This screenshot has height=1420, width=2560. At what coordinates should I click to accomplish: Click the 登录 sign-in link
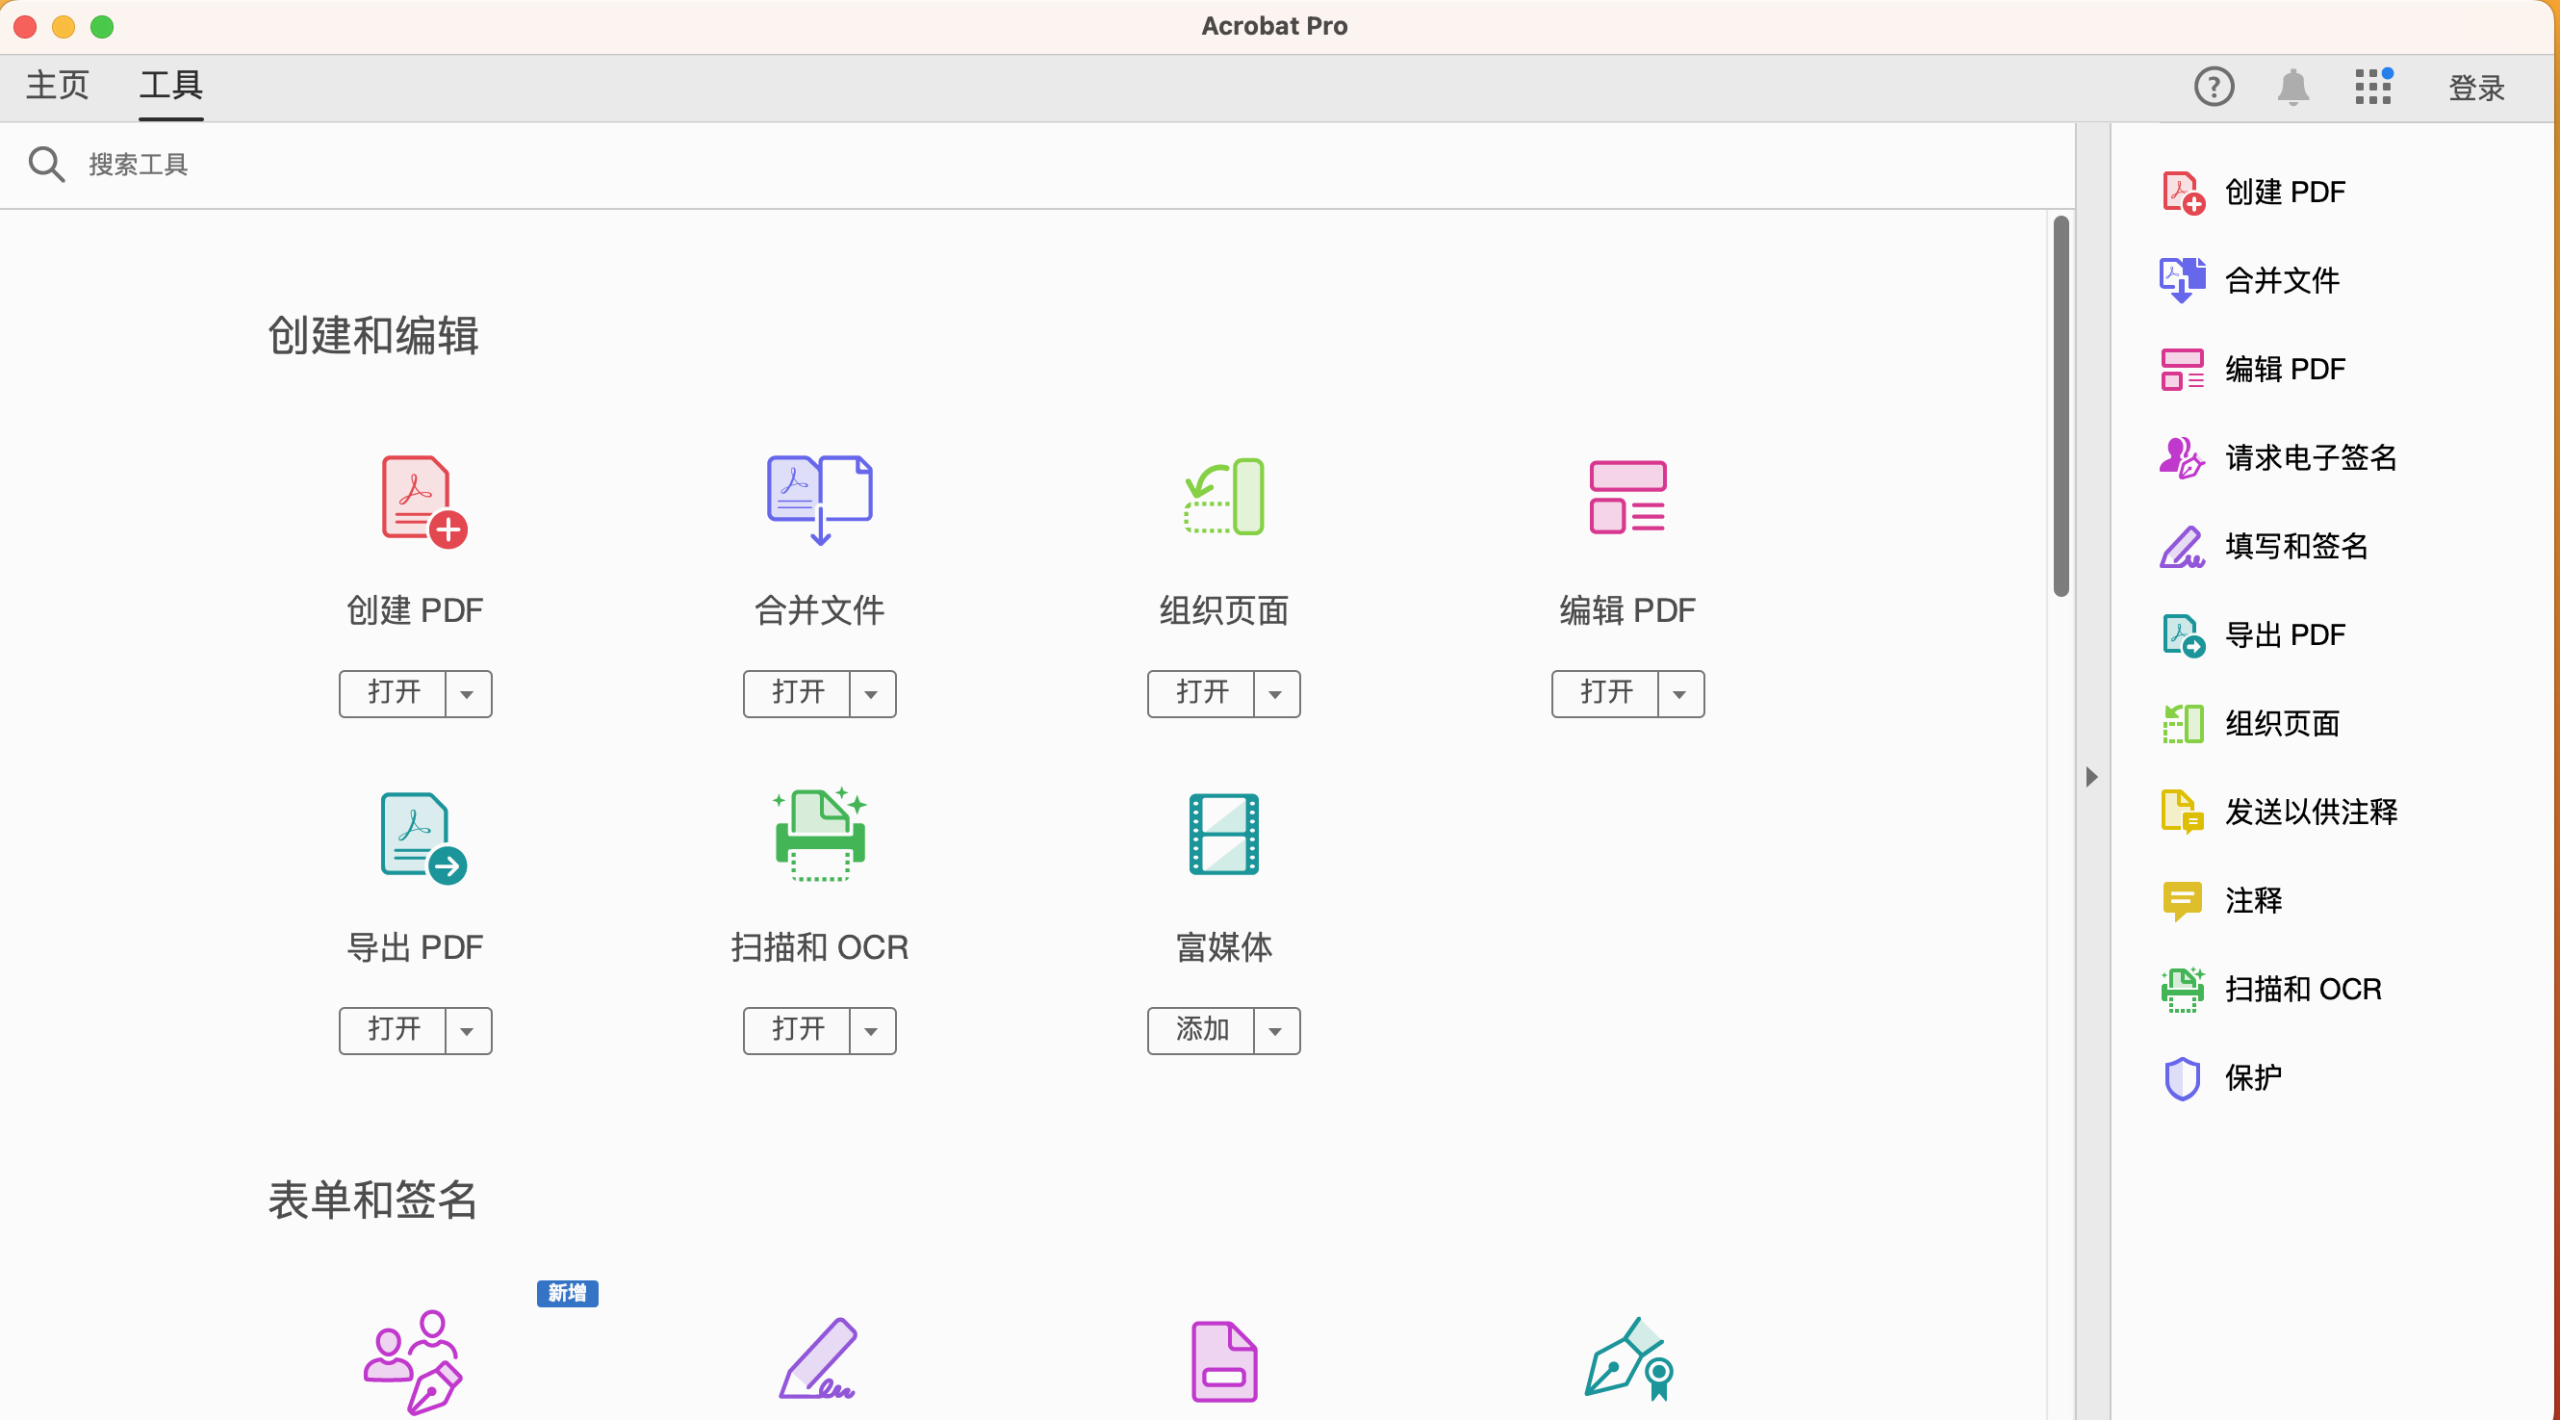(x=2475, y=88)
